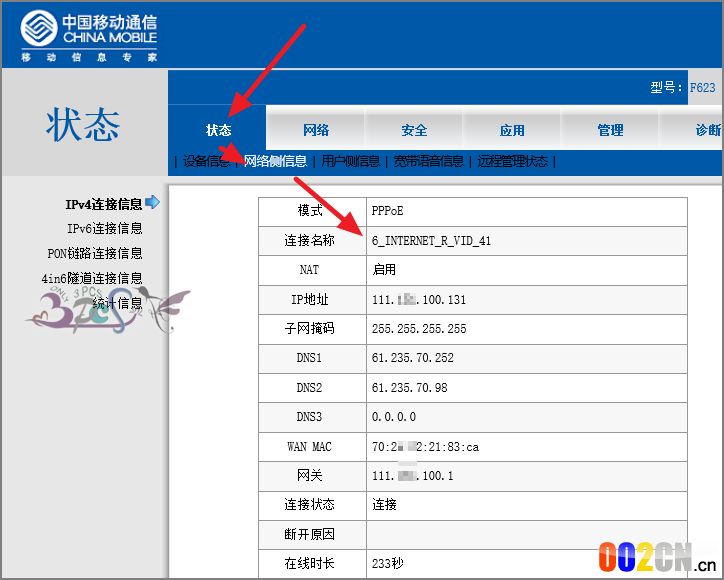
Task: Click DNS1 value 61.235.70.252
Action: point(412,358)
